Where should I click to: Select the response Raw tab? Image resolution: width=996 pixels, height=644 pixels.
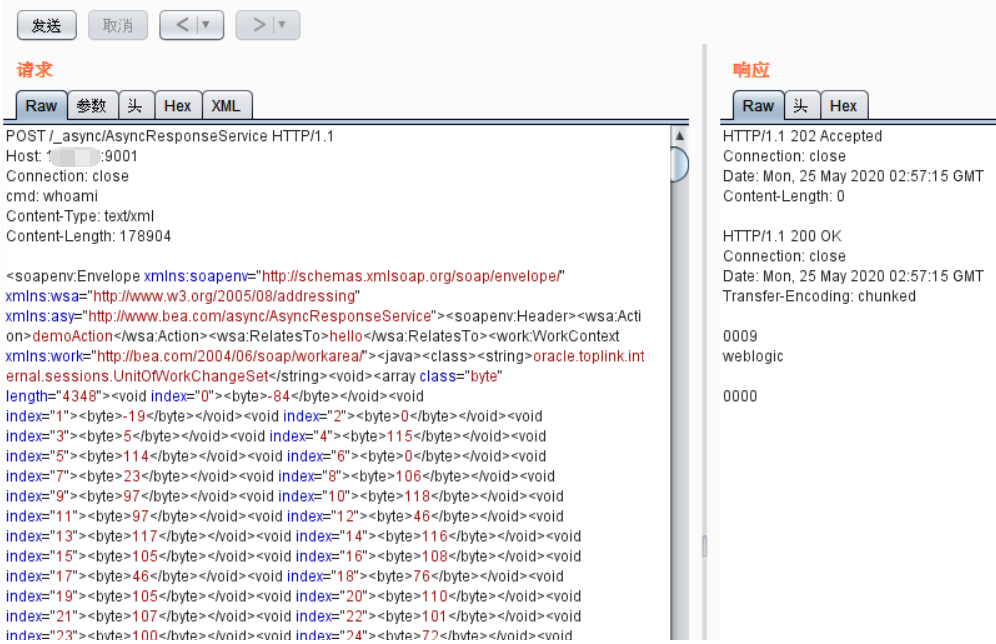point(758,105)
